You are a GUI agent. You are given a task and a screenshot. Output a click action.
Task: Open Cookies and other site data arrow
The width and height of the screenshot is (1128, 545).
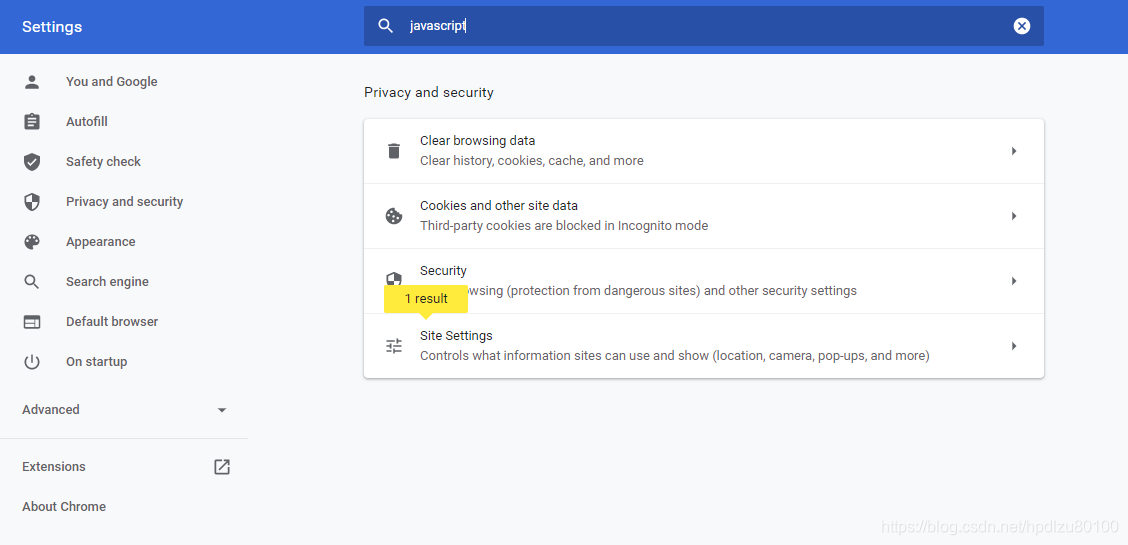(x=1014, y=216)
